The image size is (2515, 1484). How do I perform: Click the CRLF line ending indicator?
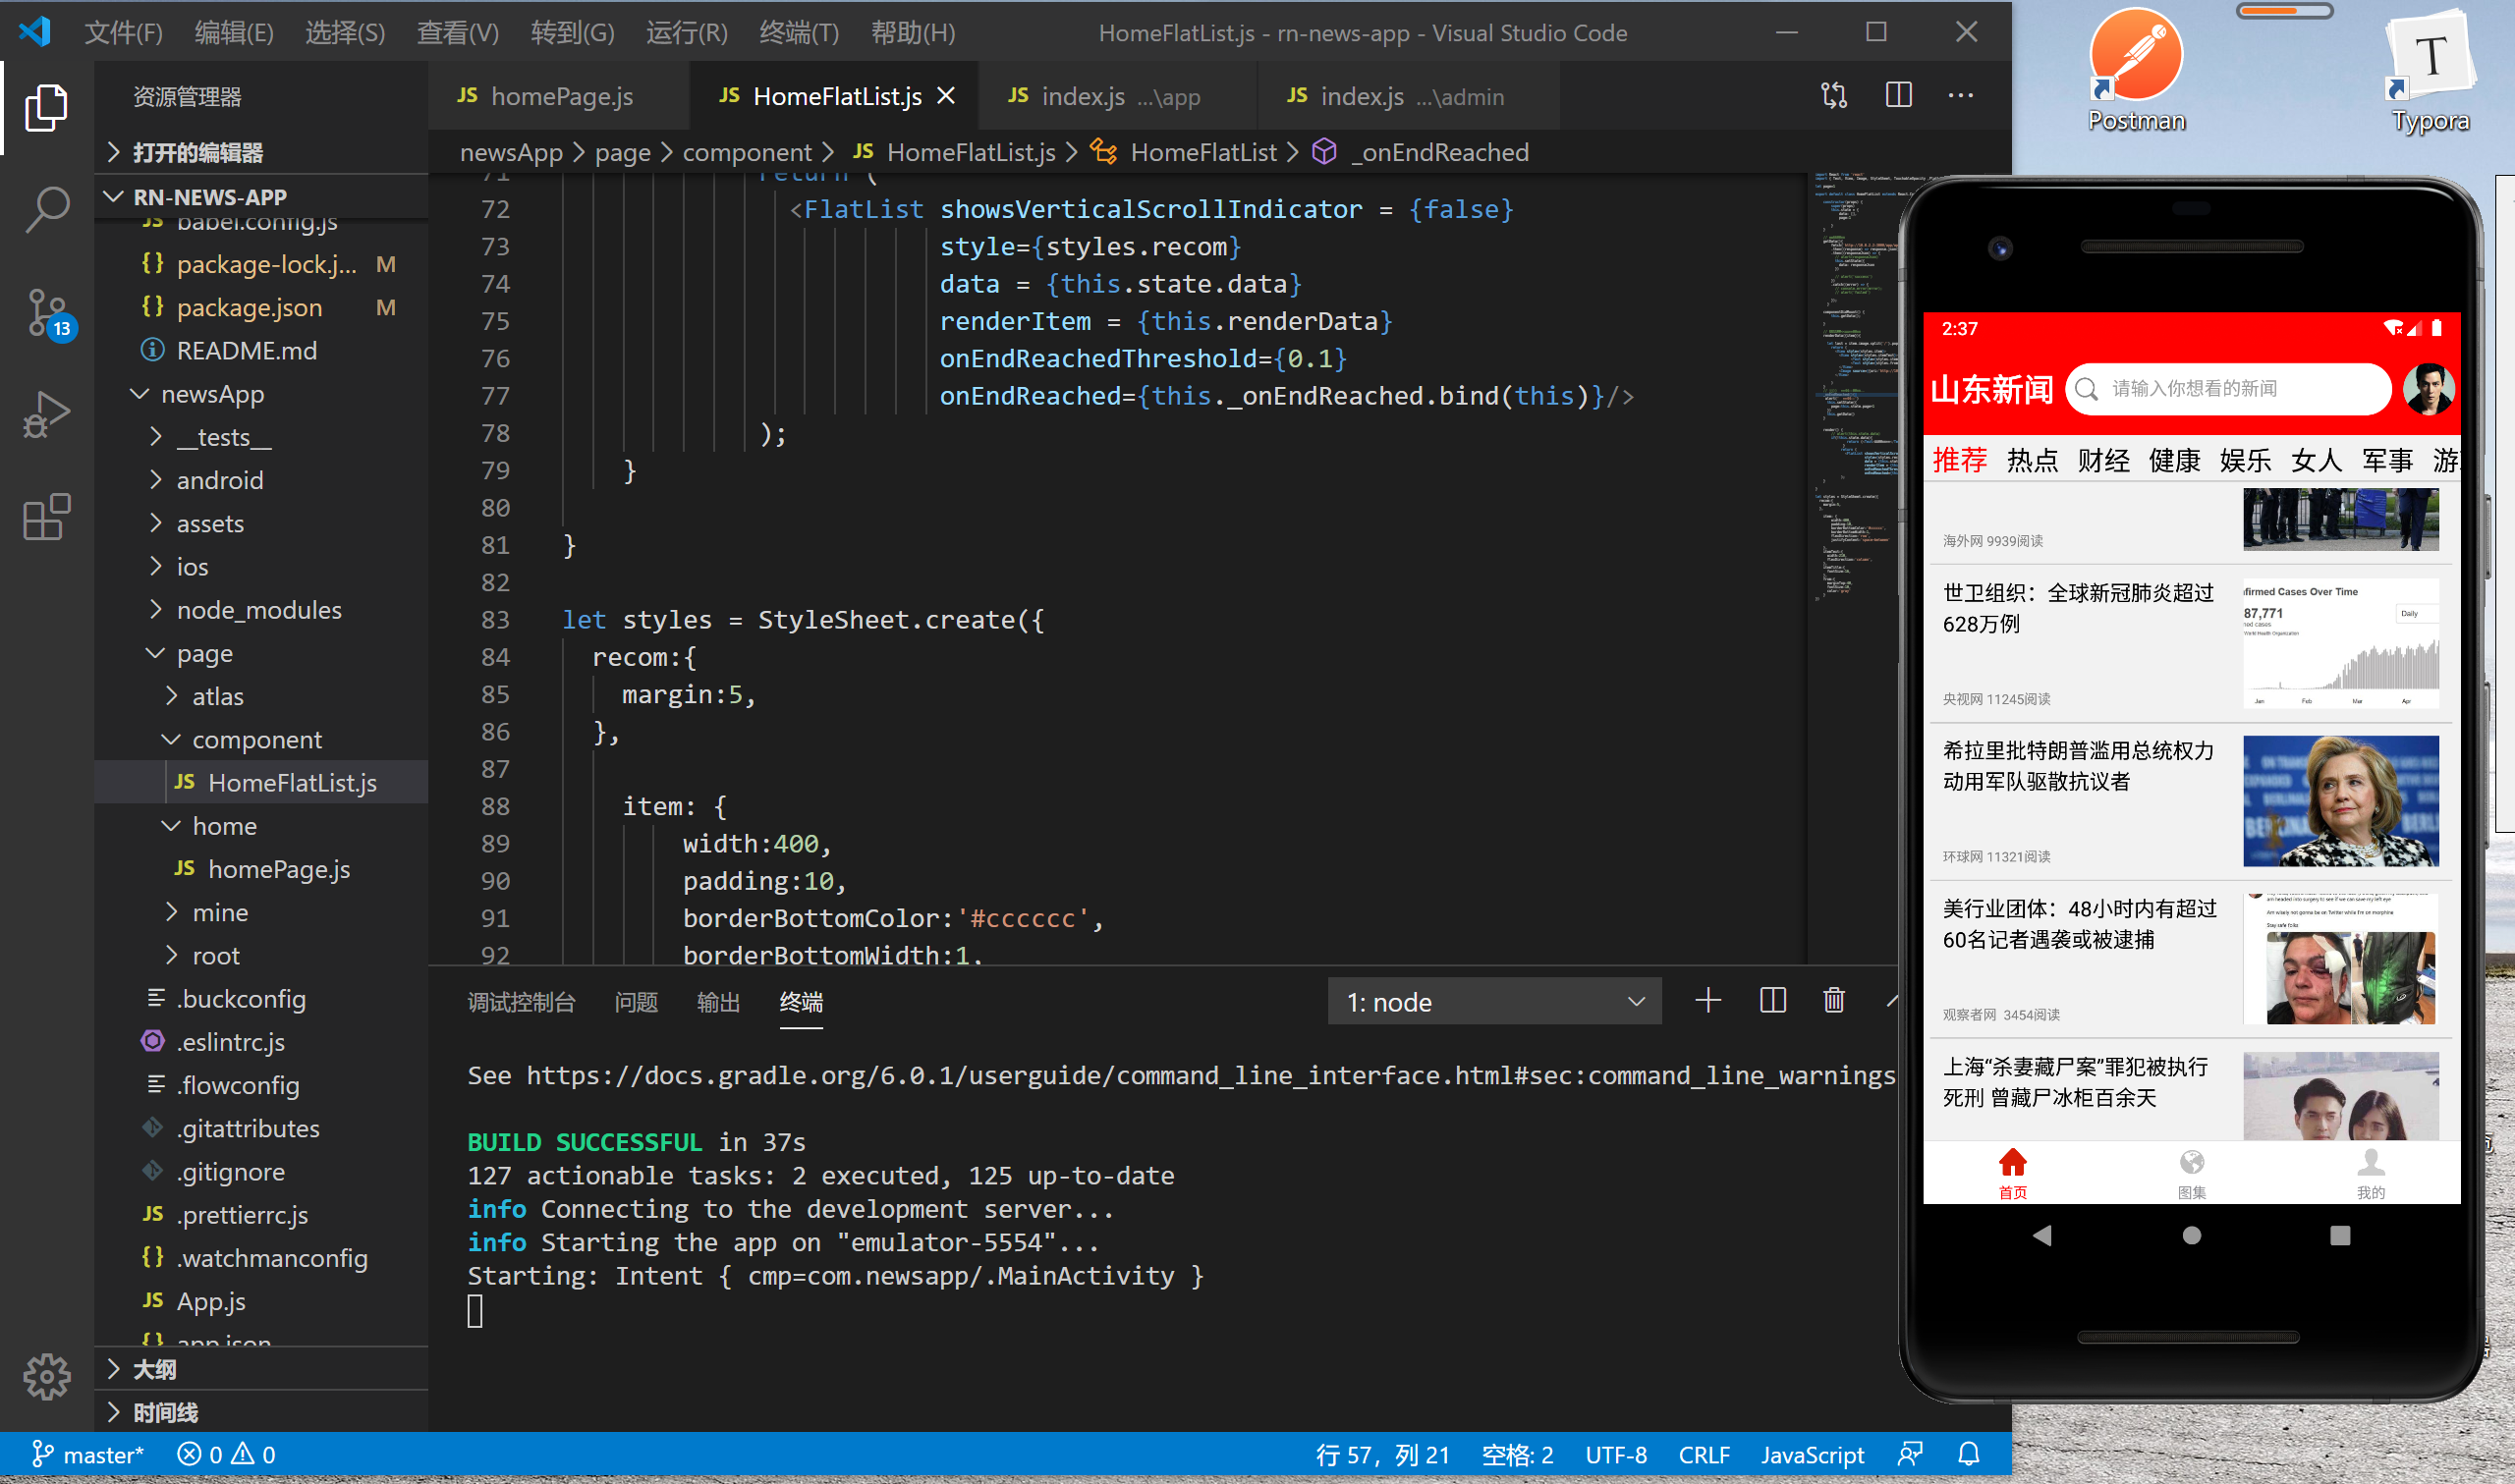(x=1704, y=1455)
